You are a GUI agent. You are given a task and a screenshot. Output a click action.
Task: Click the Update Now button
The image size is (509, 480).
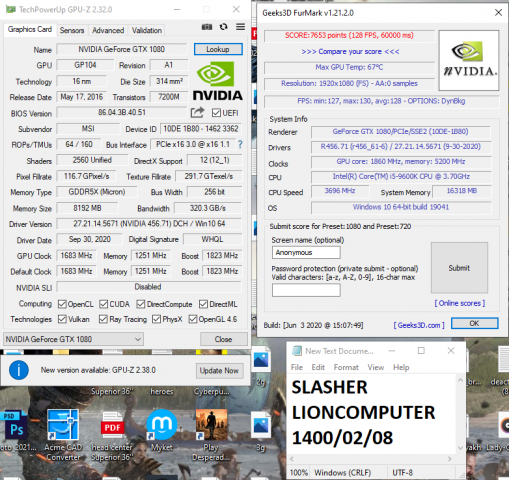click(x=219, y=371)
